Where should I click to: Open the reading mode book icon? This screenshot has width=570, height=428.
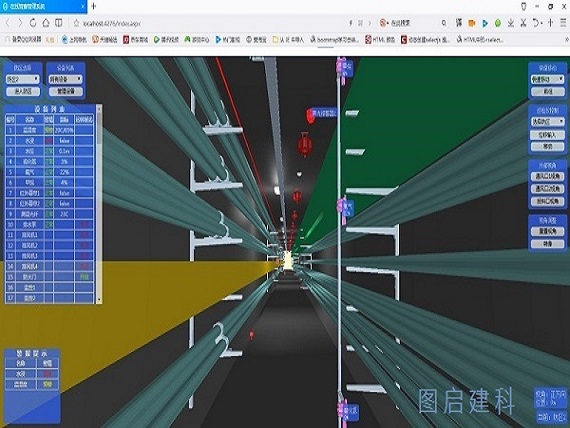click(x=59, y=23)
